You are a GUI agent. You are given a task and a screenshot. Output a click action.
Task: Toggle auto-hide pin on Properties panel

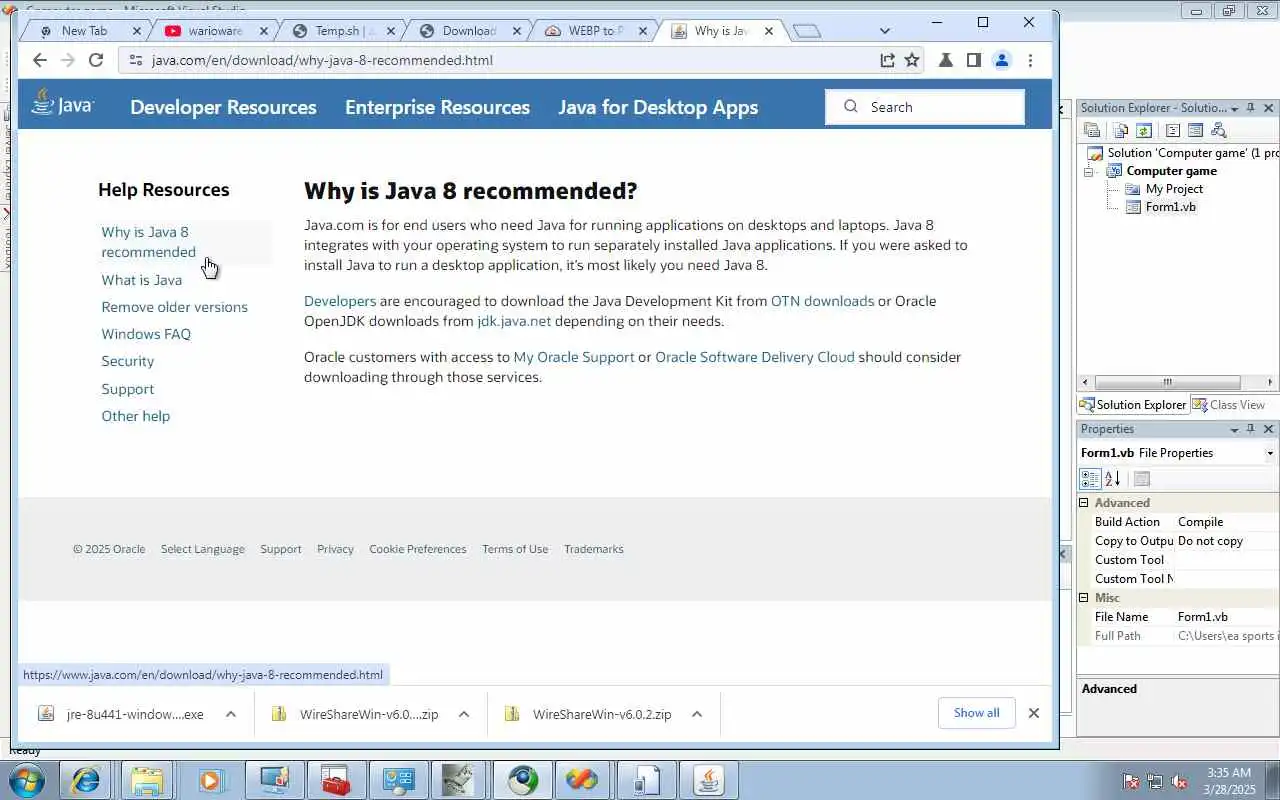pos(1251,429)
